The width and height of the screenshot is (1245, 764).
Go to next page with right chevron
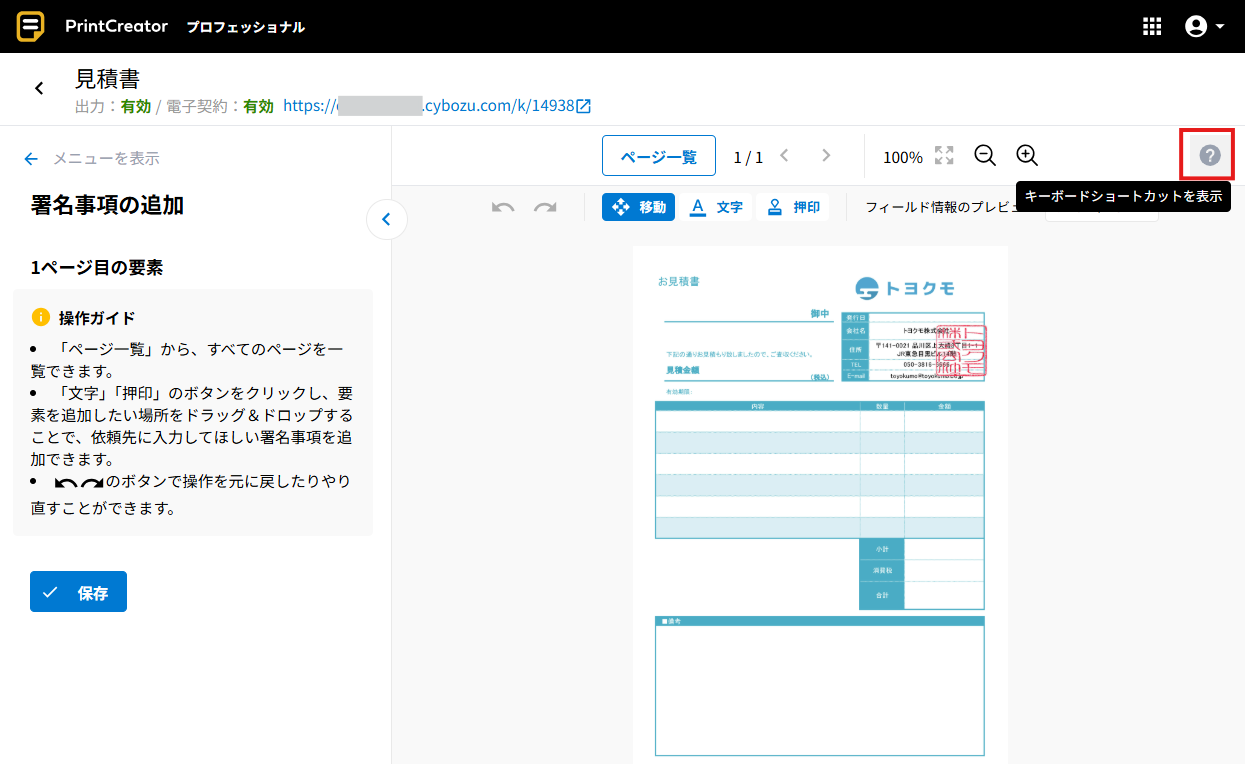tap(826, 156)
